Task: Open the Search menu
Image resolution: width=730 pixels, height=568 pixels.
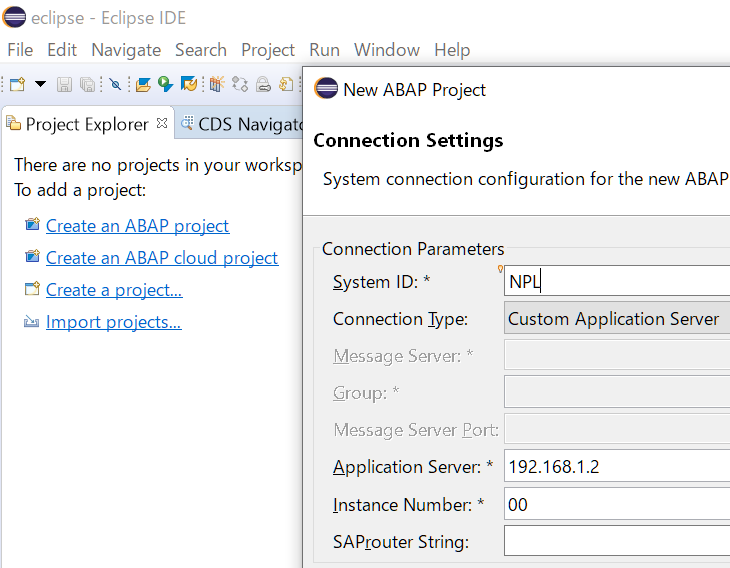Action: (201, 50)
